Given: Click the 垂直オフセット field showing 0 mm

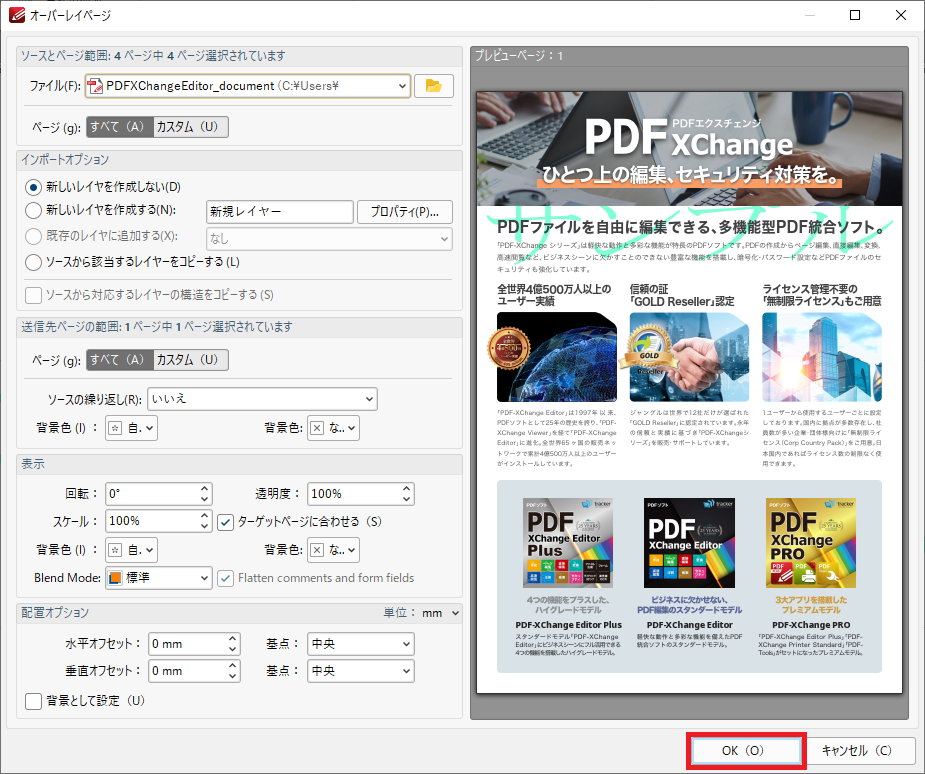Looking at the screenshot, I should coord(188,671).
